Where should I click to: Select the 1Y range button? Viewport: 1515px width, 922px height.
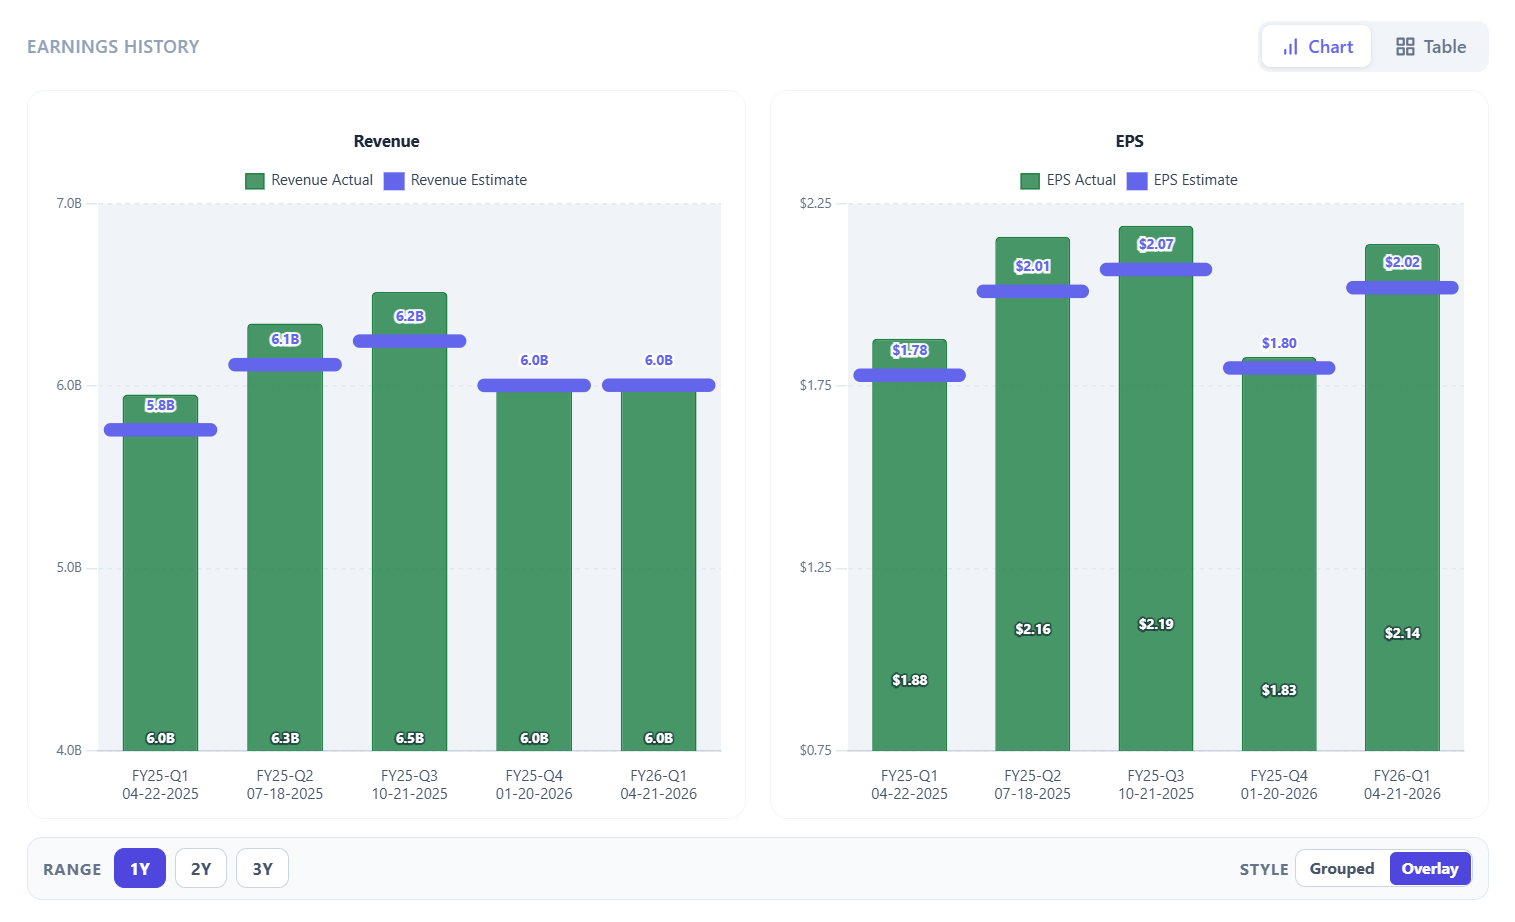[140, 868]
